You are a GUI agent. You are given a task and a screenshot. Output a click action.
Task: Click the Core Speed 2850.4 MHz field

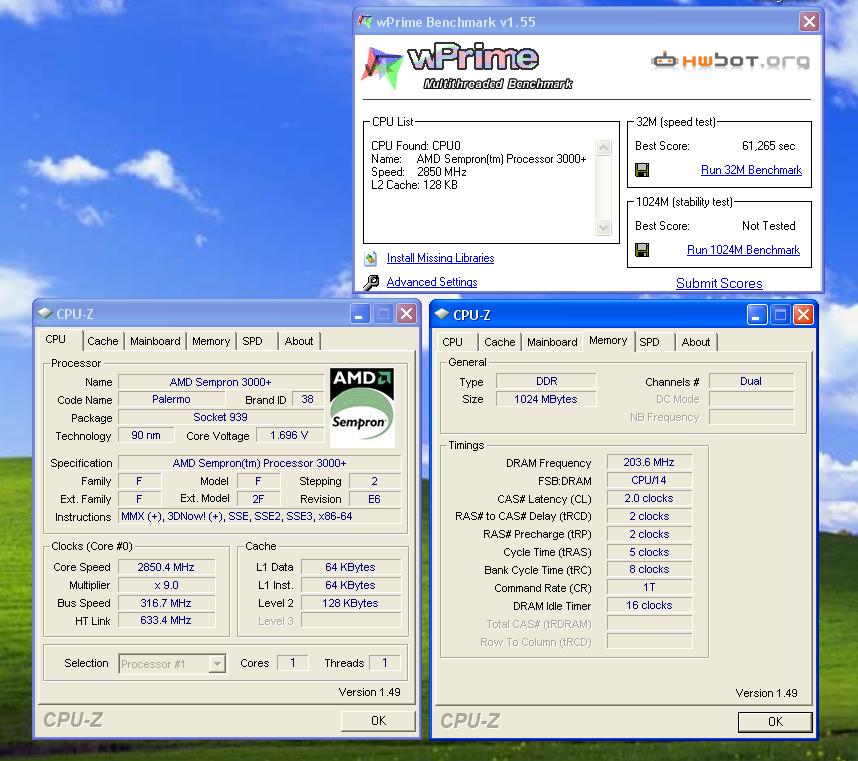click(x=166, y=567)
